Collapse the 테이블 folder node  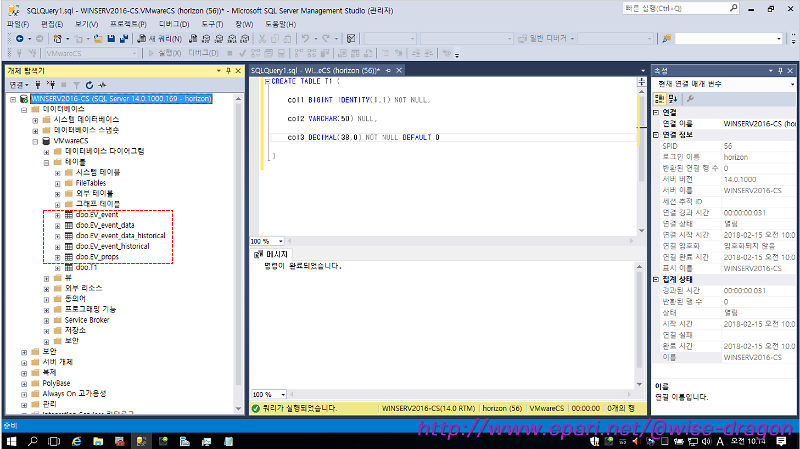[x=46, y=163]
